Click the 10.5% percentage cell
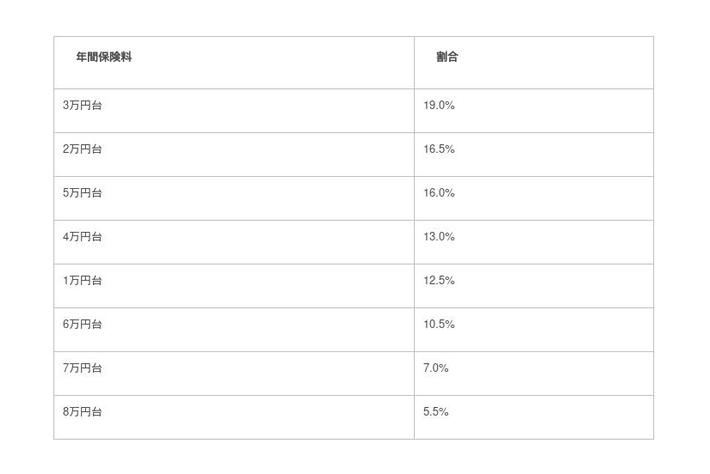Image resolution: width=710 pixels, height=474 pixels. coord(439,325)
